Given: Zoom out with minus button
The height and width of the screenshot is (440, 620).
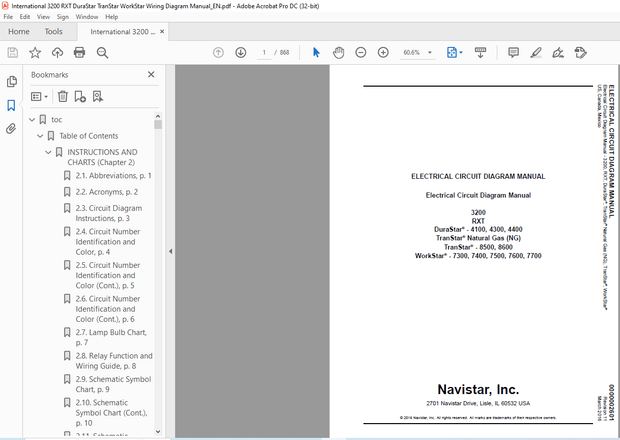Looking at the screenshot, I should 361,53.
